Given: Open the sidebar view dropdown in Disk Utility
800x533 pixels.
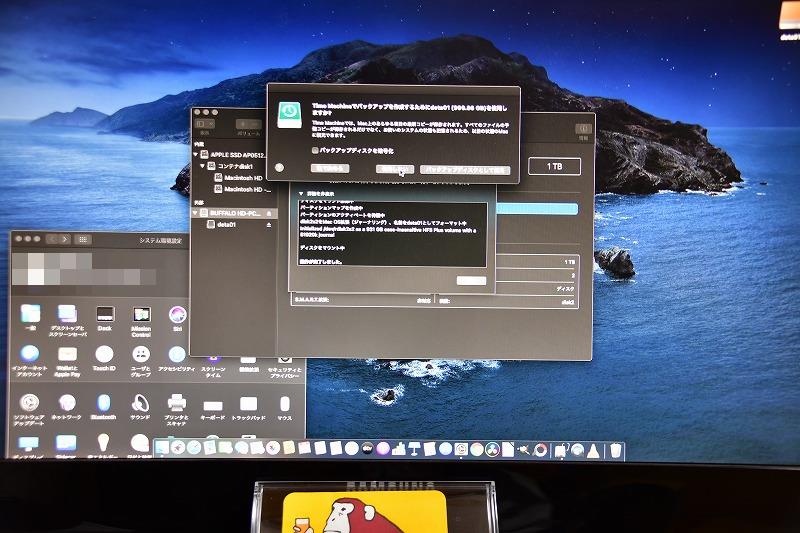Looking at the screenshot, I should (205, 124).
